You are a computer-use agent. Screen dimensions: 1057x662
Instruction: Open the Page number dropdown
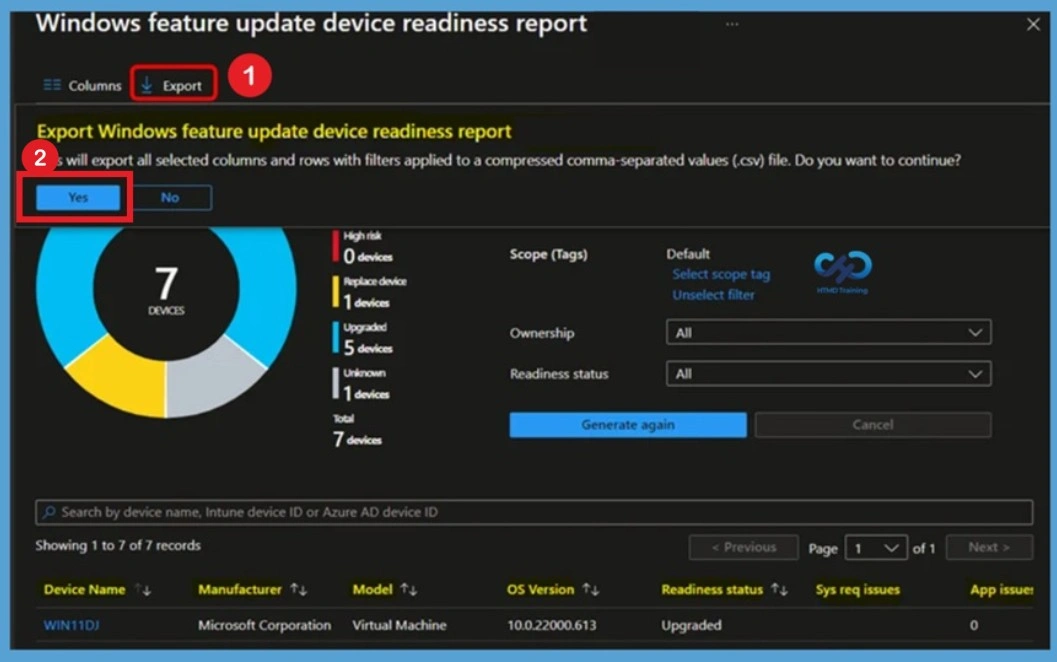point(875,548)
